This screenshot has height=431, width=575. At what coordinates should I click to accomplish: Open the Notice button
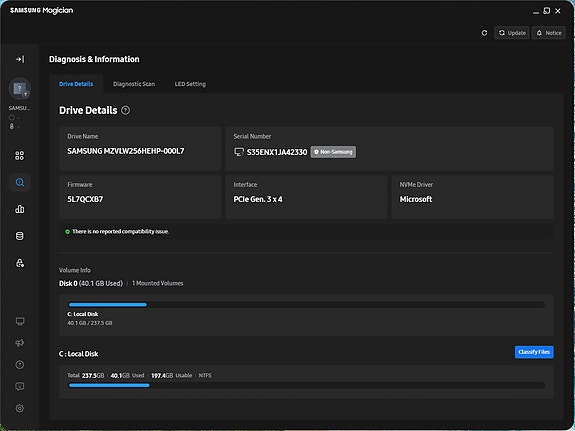pos(549,33)
